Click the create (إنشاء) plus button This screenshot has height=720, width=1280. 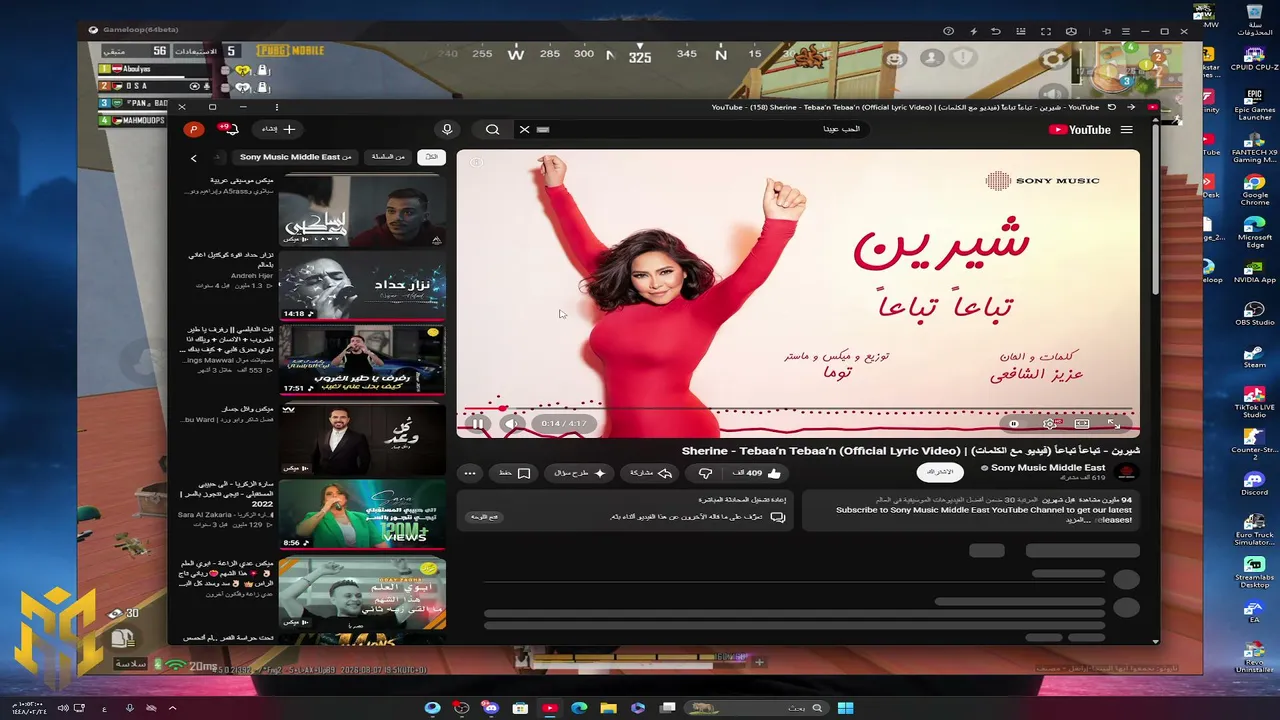279,129
